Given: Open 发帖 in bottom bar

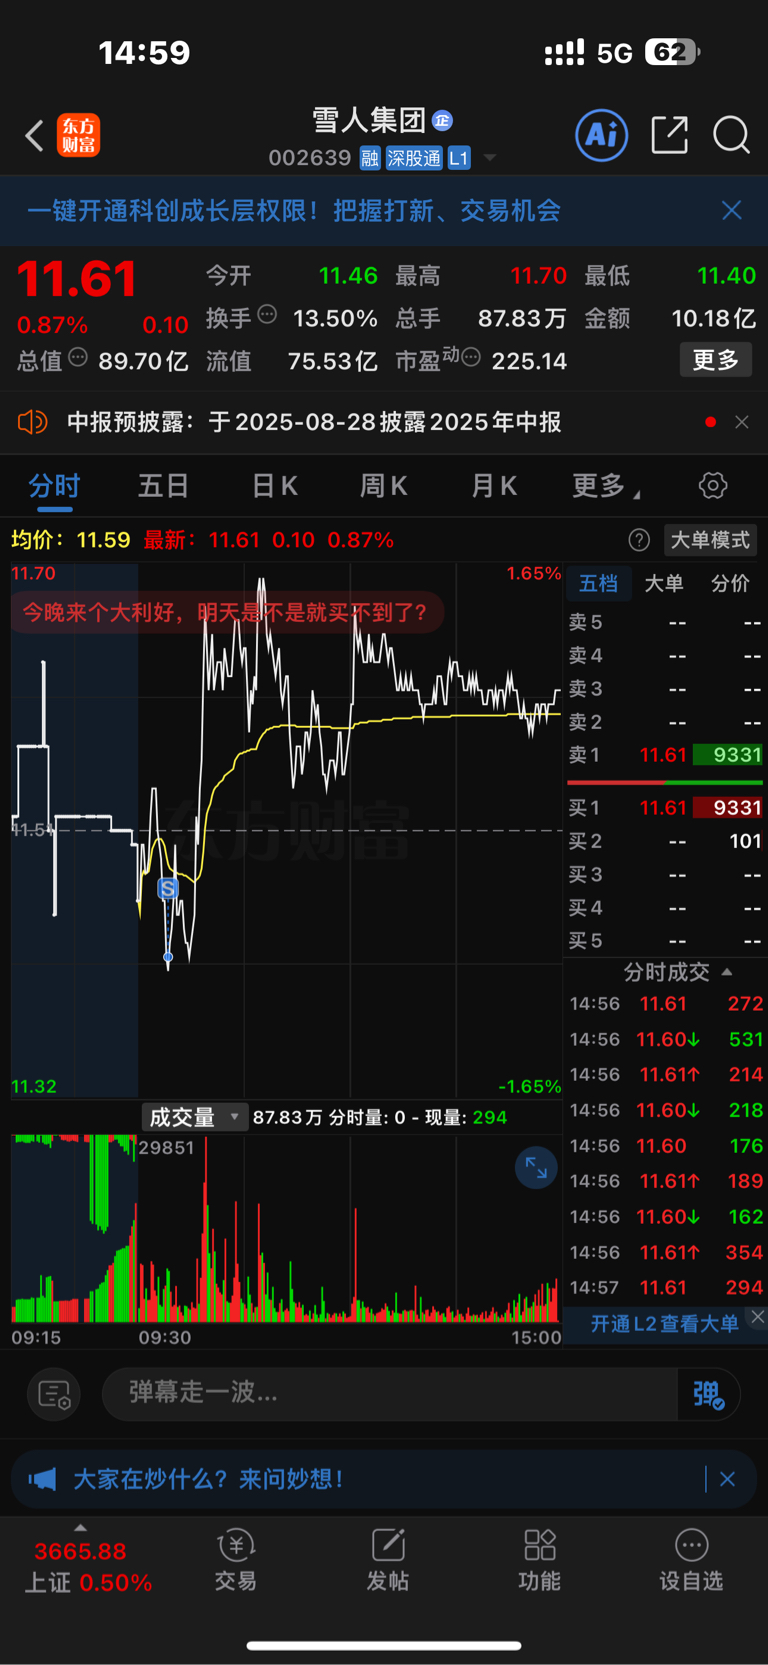Looking at the screenshot, I should 388,1559.
